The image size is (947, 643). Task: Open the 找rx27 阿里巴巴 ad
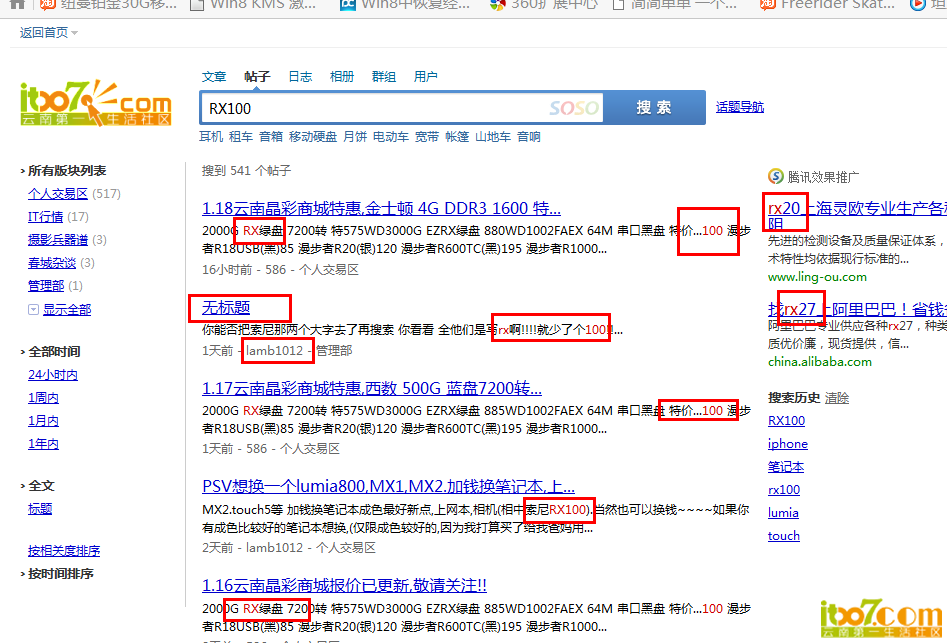pyautogui.click(x=857, y=310)
